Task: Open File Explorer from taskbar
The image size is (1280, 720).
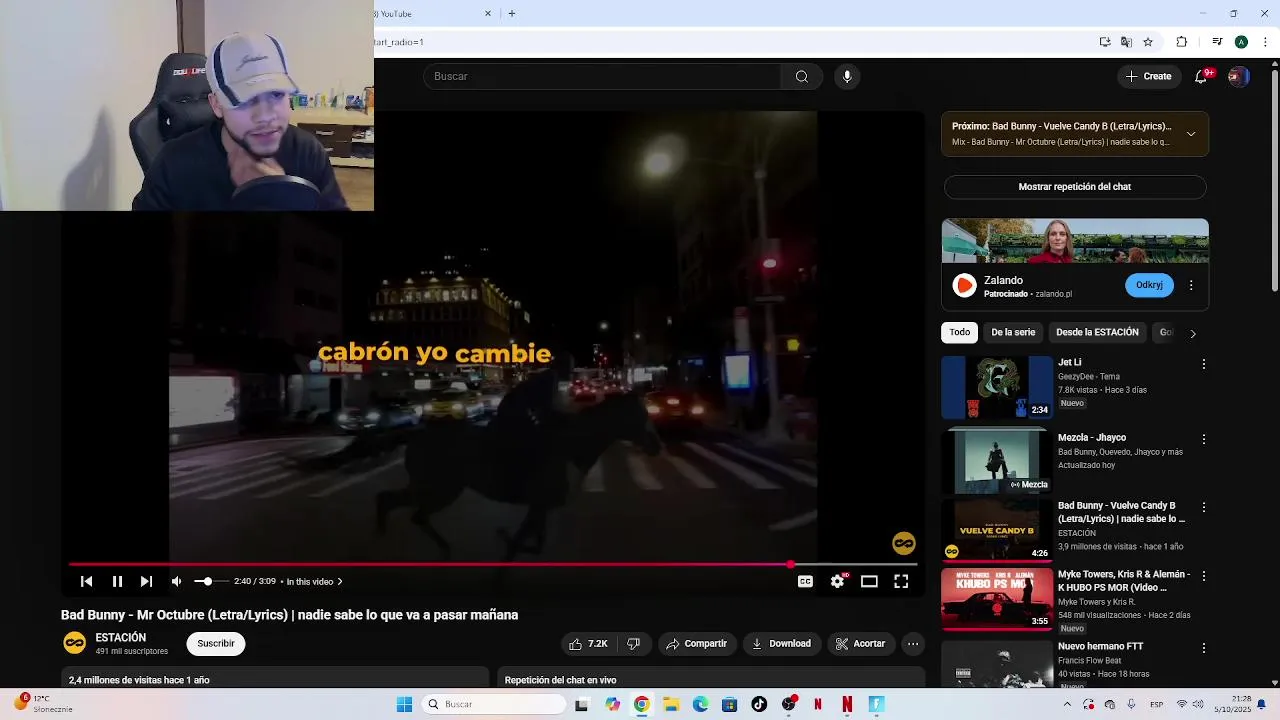Action: [671, 704]
